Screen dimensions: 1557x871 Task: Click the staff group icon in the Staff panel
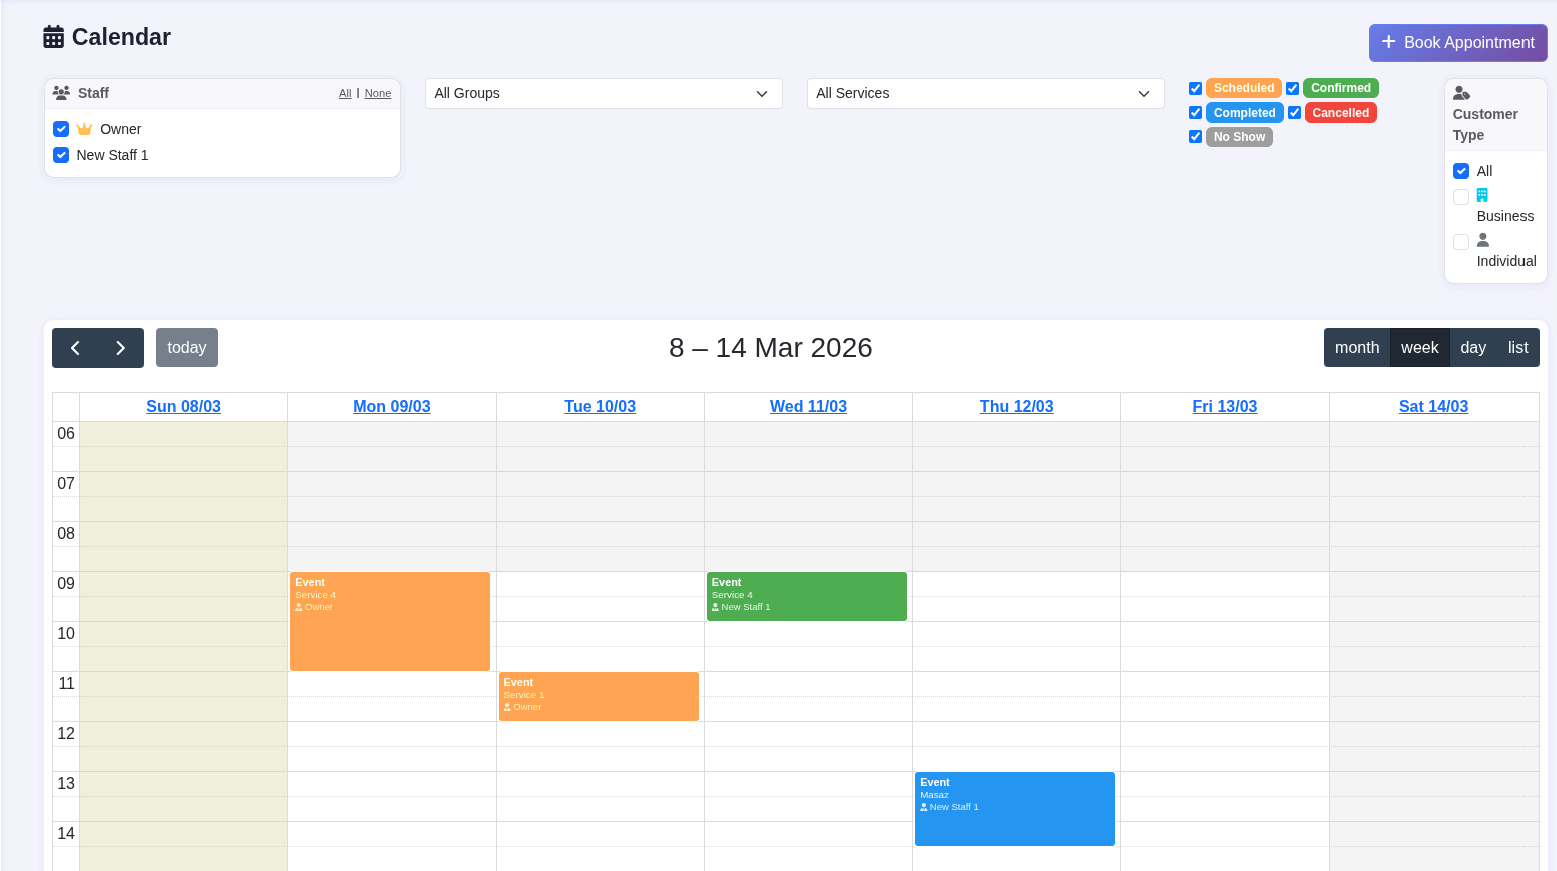coord(60,93)
